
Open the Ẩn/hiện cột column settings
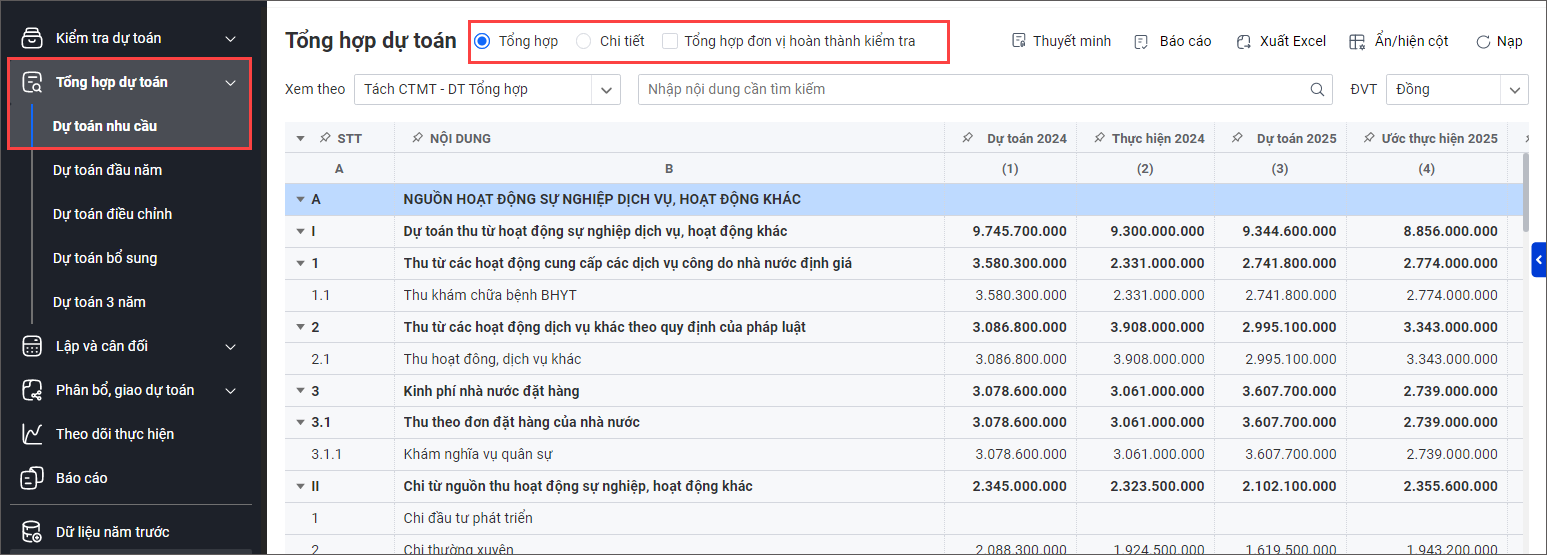[1357, 41]
